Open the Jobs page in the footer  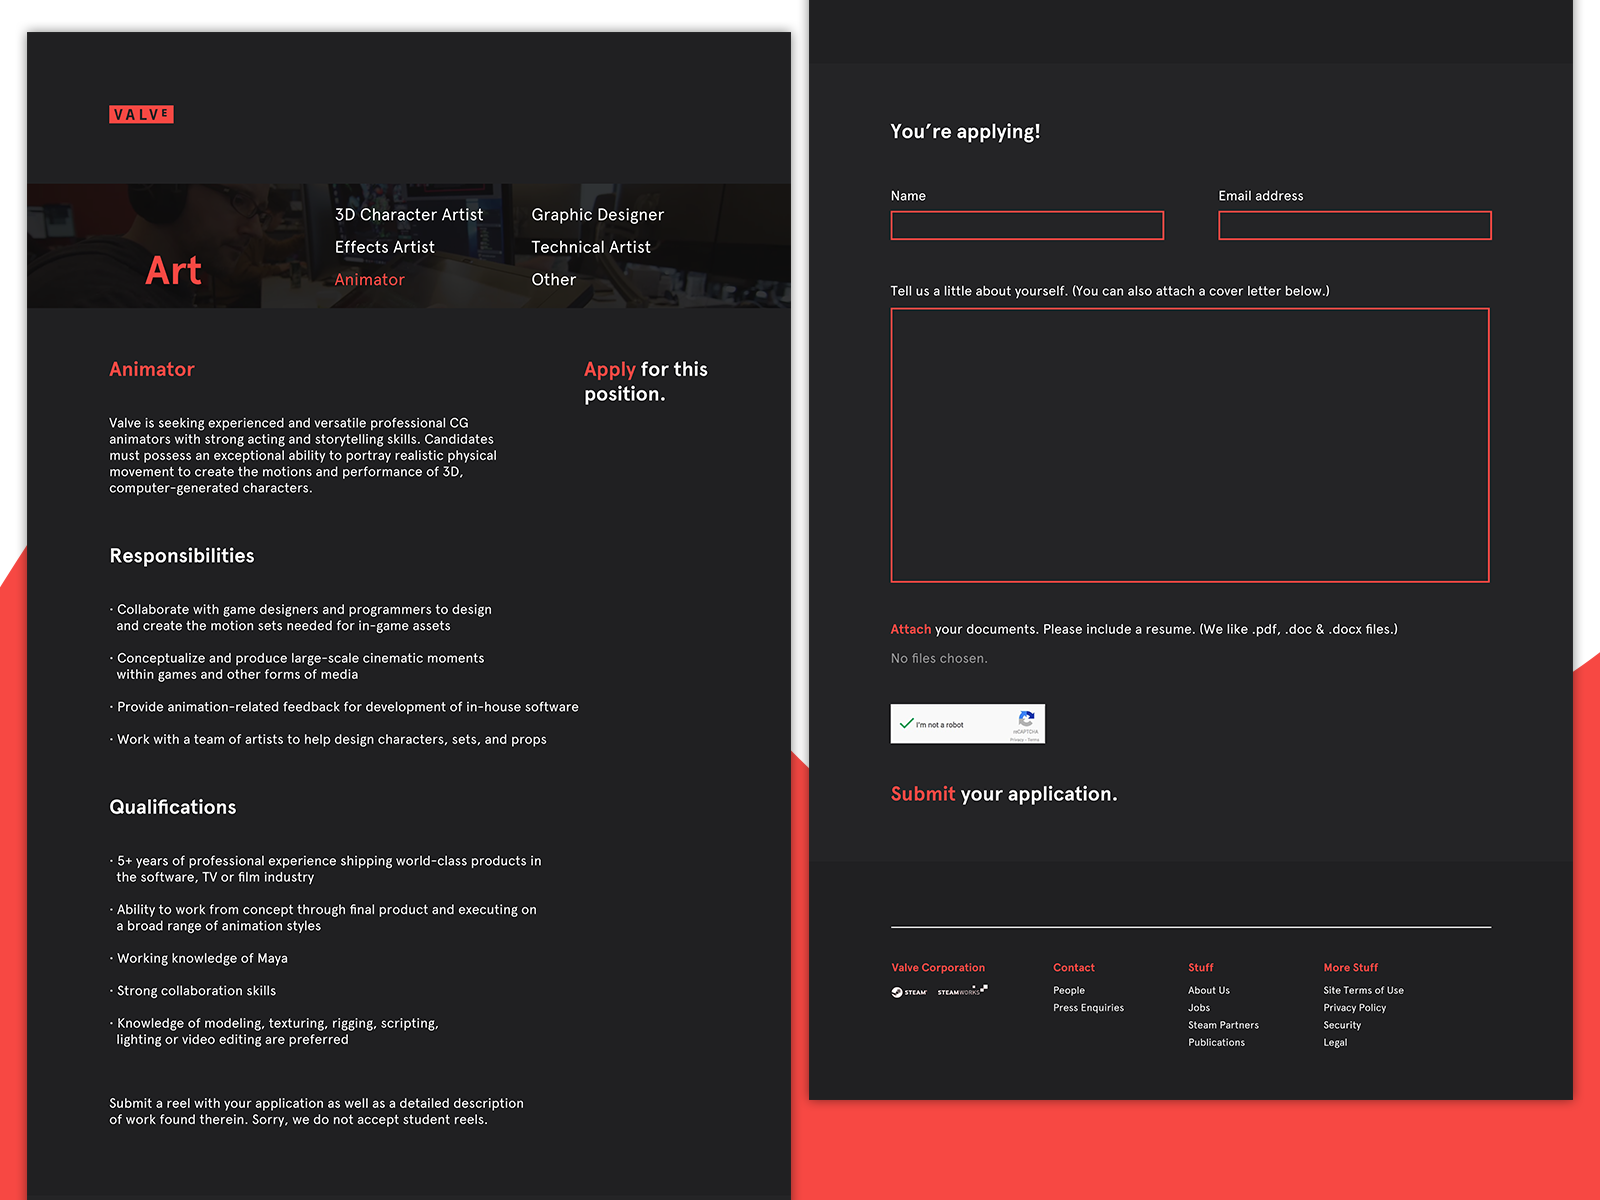[x=1198, y=1007]
